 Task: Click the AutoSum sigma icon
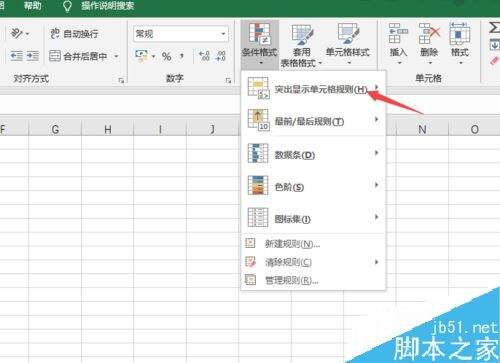pyautogui.click(x=495, y=28)
